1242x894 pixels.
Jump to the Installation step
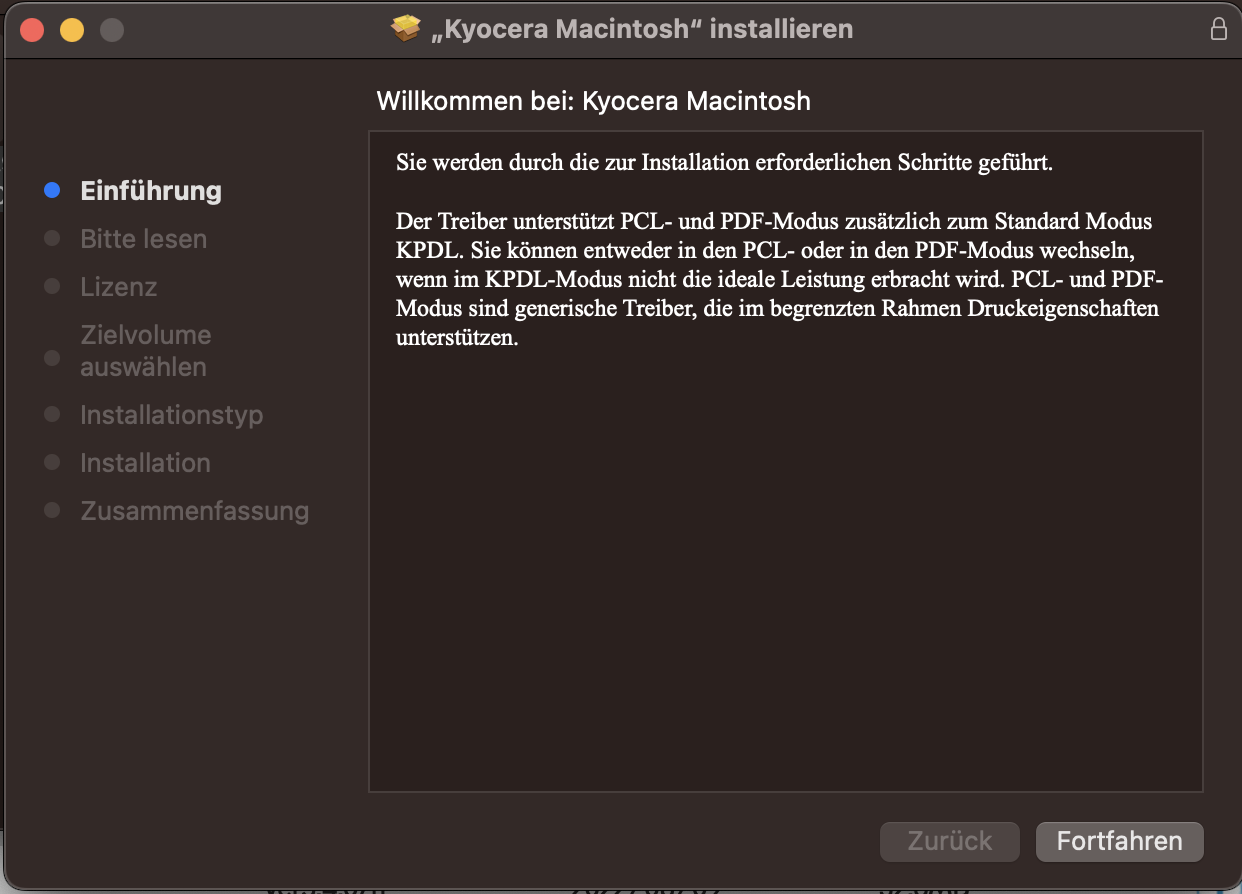point(145,463)
